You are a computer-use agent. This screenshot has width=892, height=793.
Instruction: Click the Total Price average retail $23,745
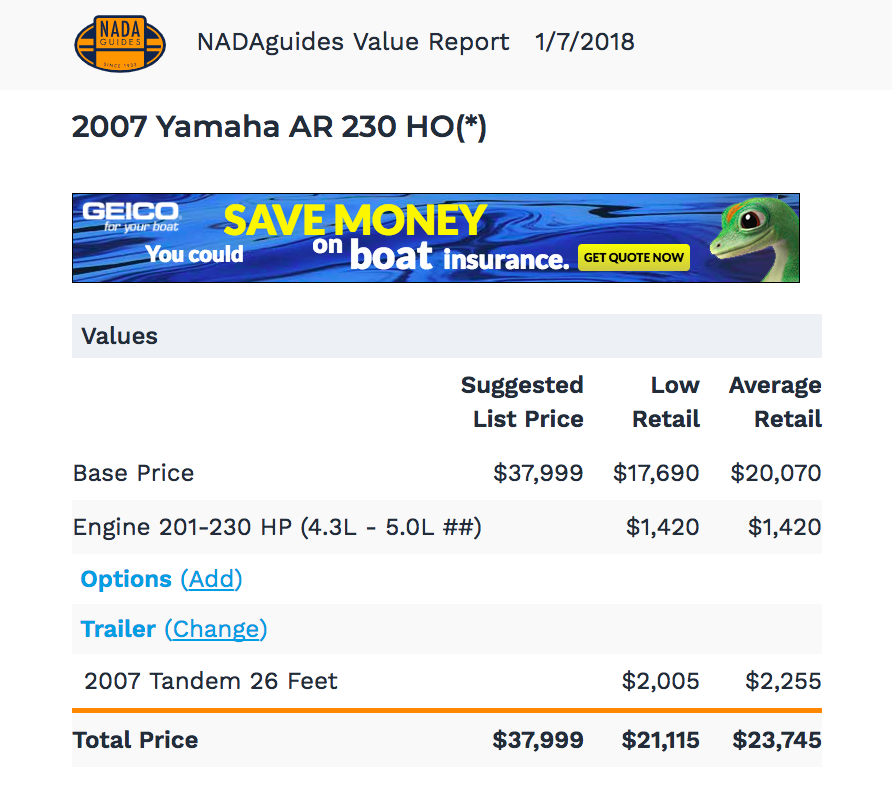coord(777,740)
